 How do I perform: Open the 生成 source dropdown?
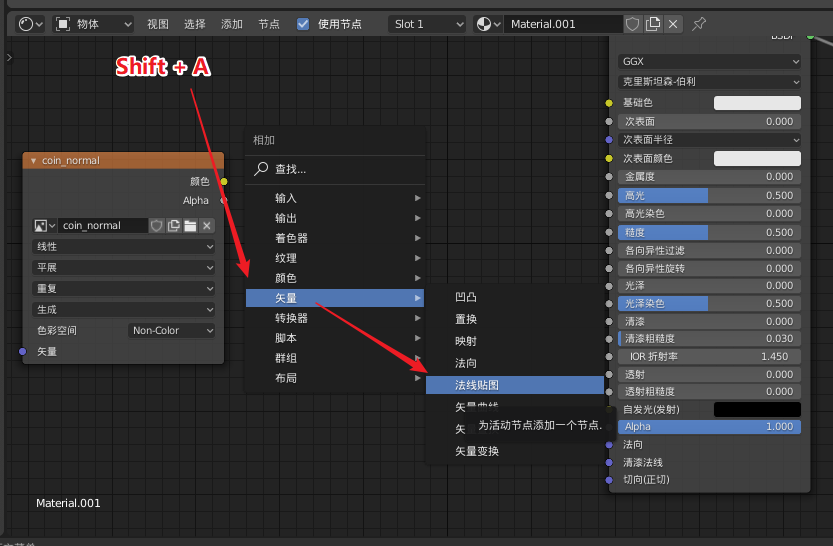click(x=123, y=310)
